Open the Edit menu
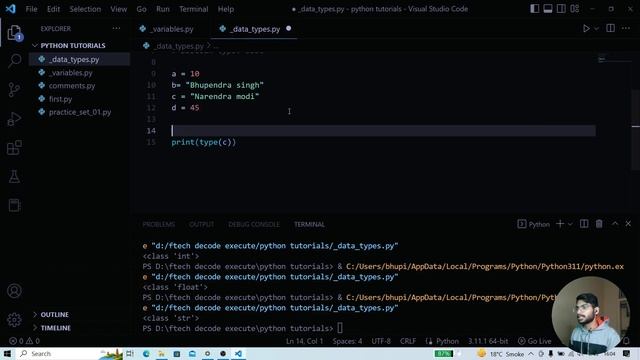 tap(53, 9)
